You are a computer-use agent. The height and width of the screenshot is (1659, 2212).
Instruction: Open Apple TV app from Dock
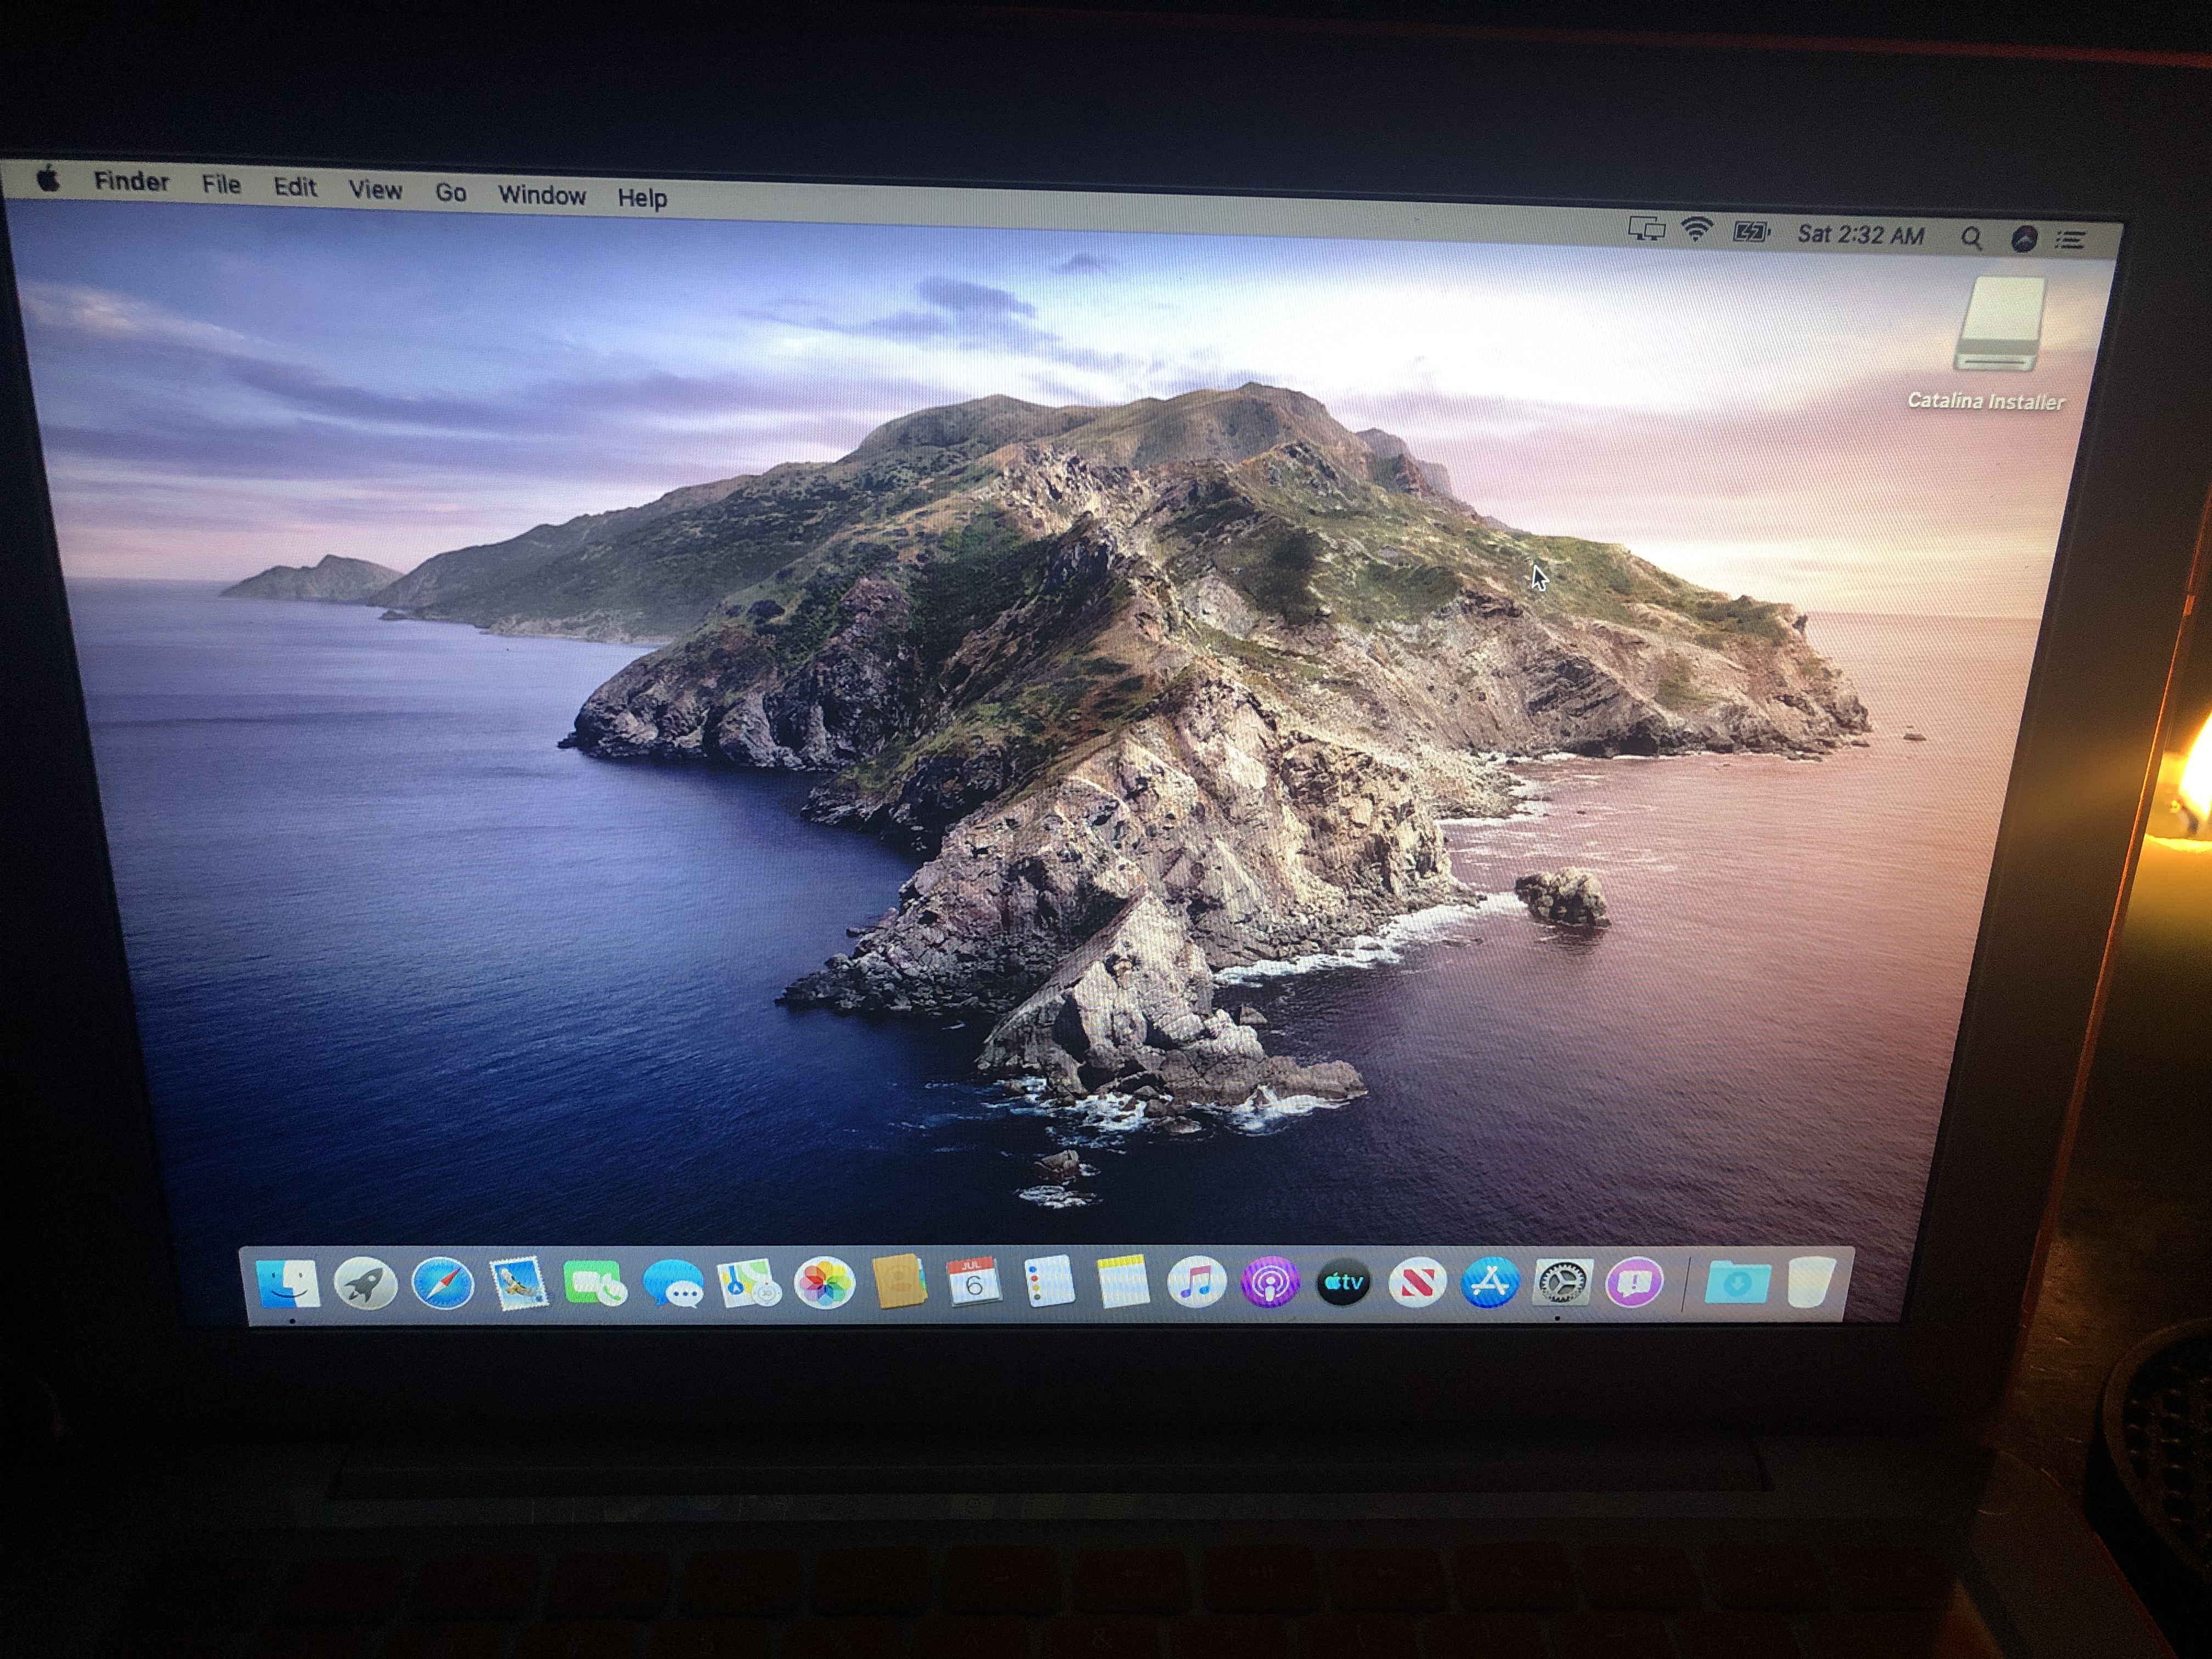pyautogui.click(x=1343, y=1281)
